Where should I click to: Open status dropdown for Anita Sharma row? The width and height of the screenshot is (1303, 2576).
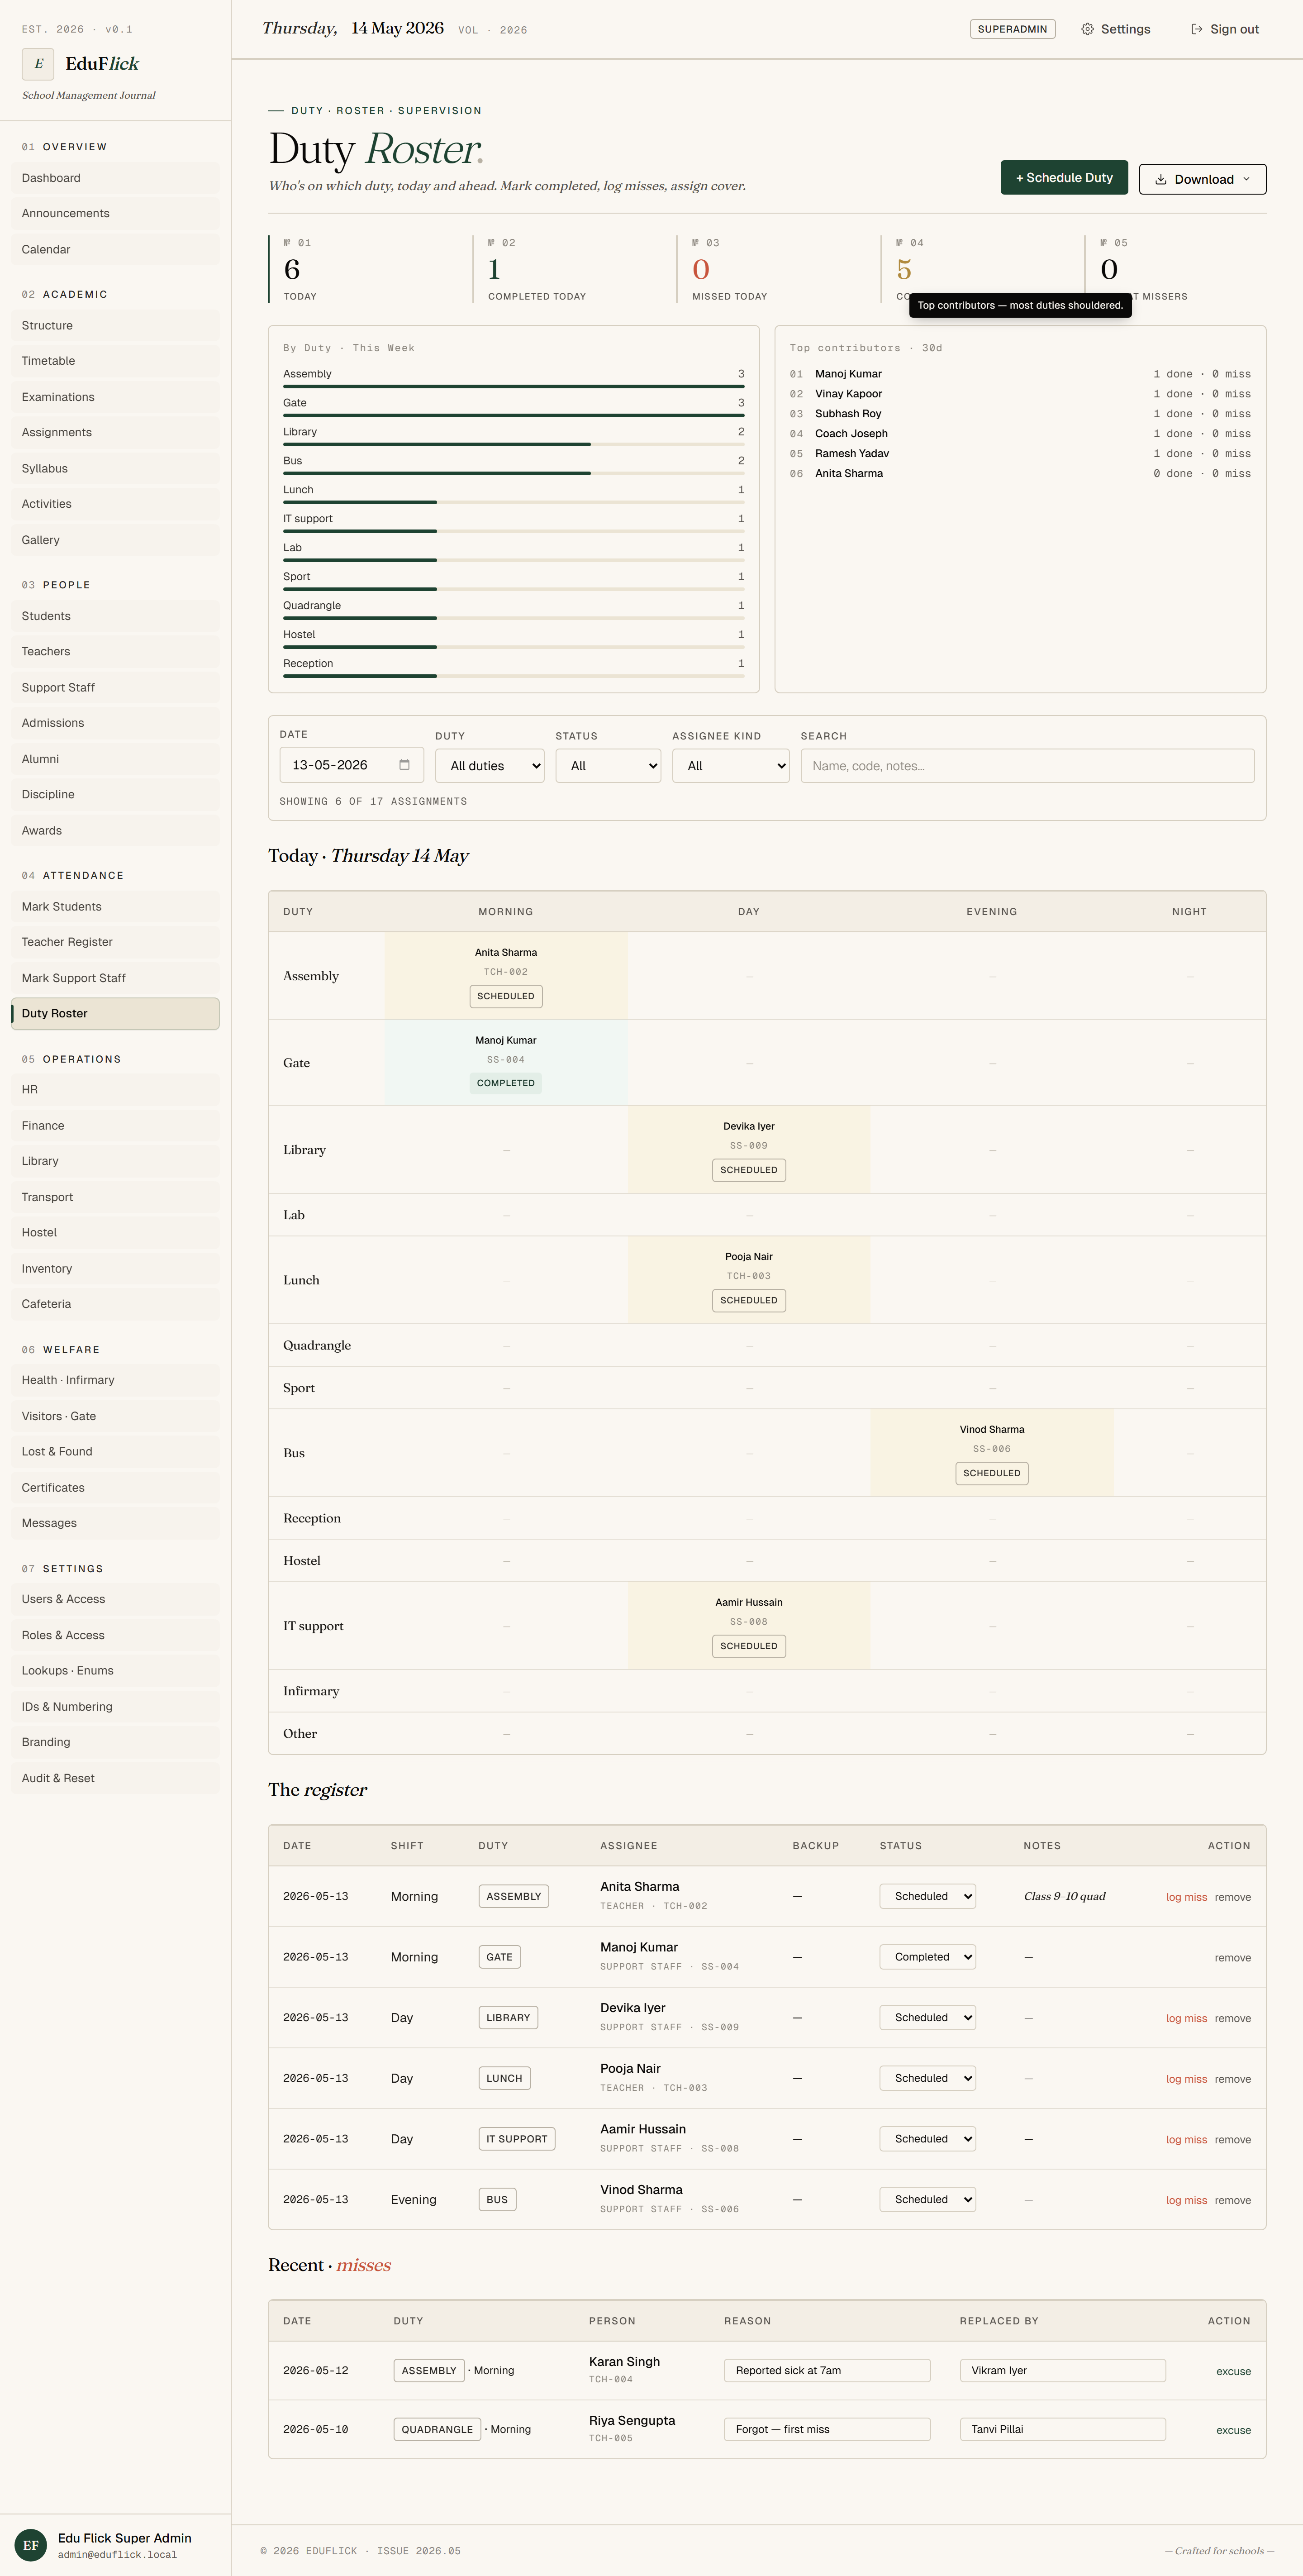pos(927,1896)
